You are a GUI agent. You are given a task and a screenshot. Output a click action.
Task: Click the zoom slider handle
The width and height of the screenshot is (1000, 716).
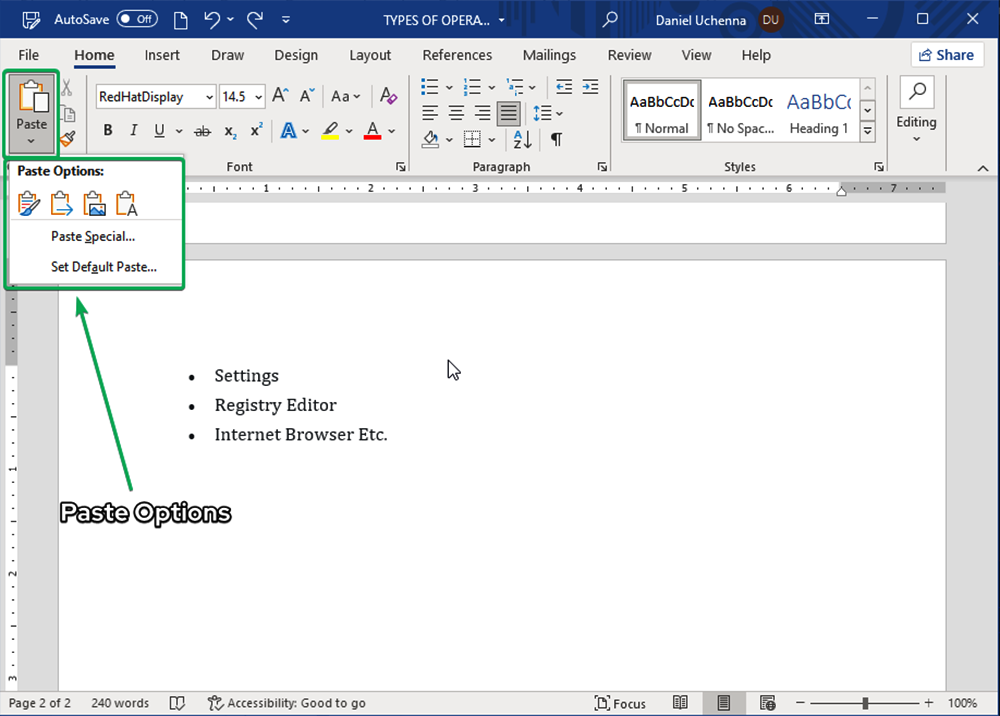[865, 703]
